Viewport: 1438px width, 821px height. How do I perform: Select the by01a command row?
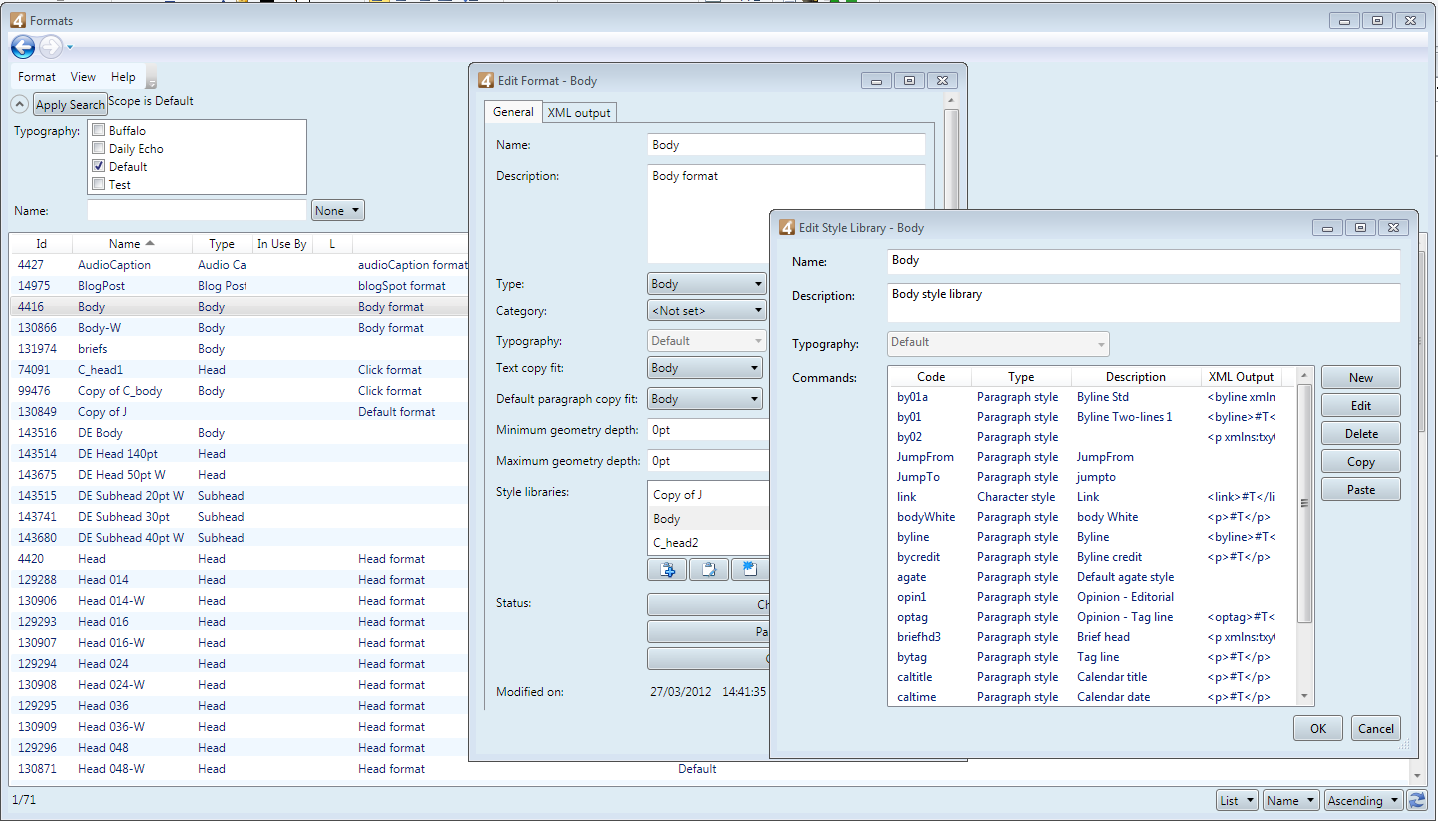click(x=1093, y=397)
